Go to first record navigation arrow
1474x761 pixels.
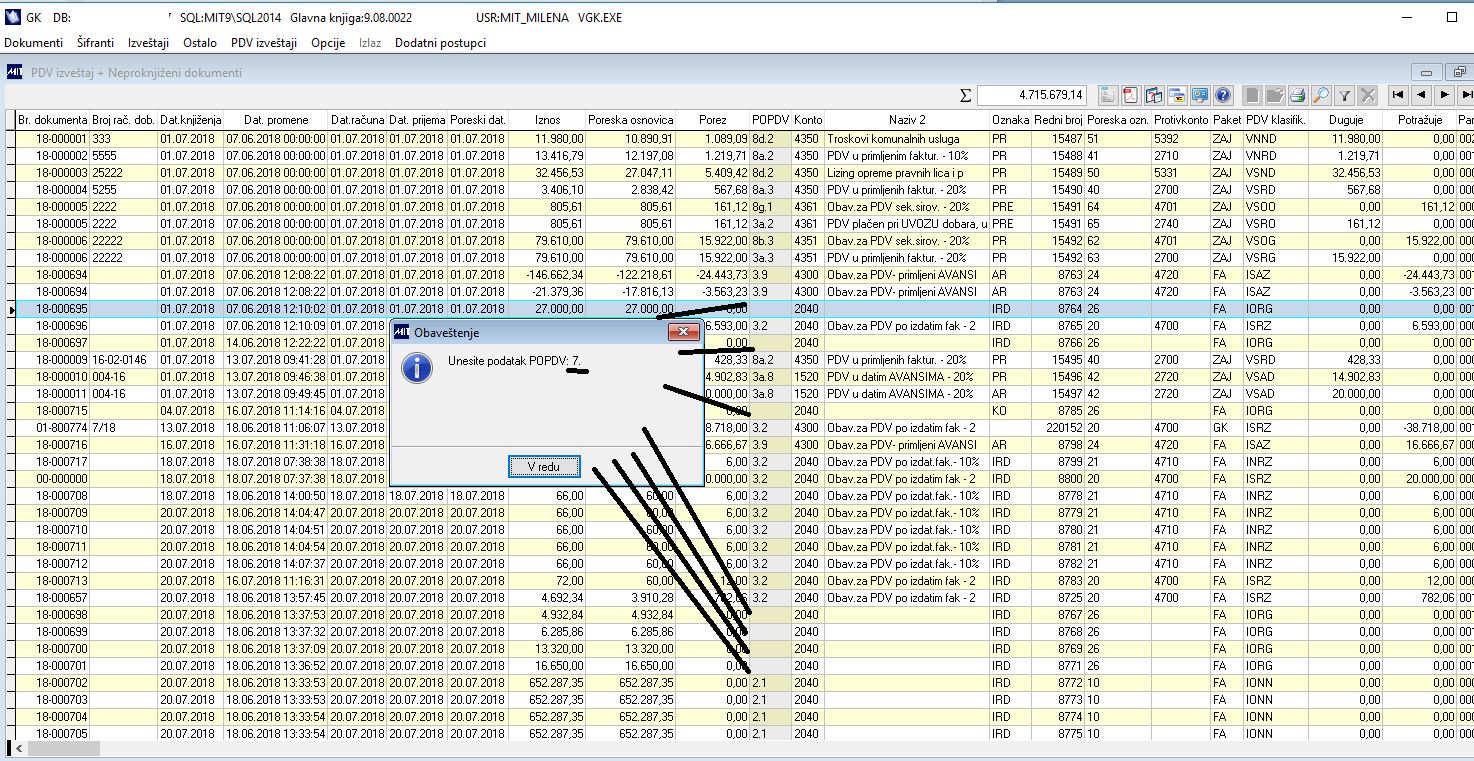click(1399, 95)
